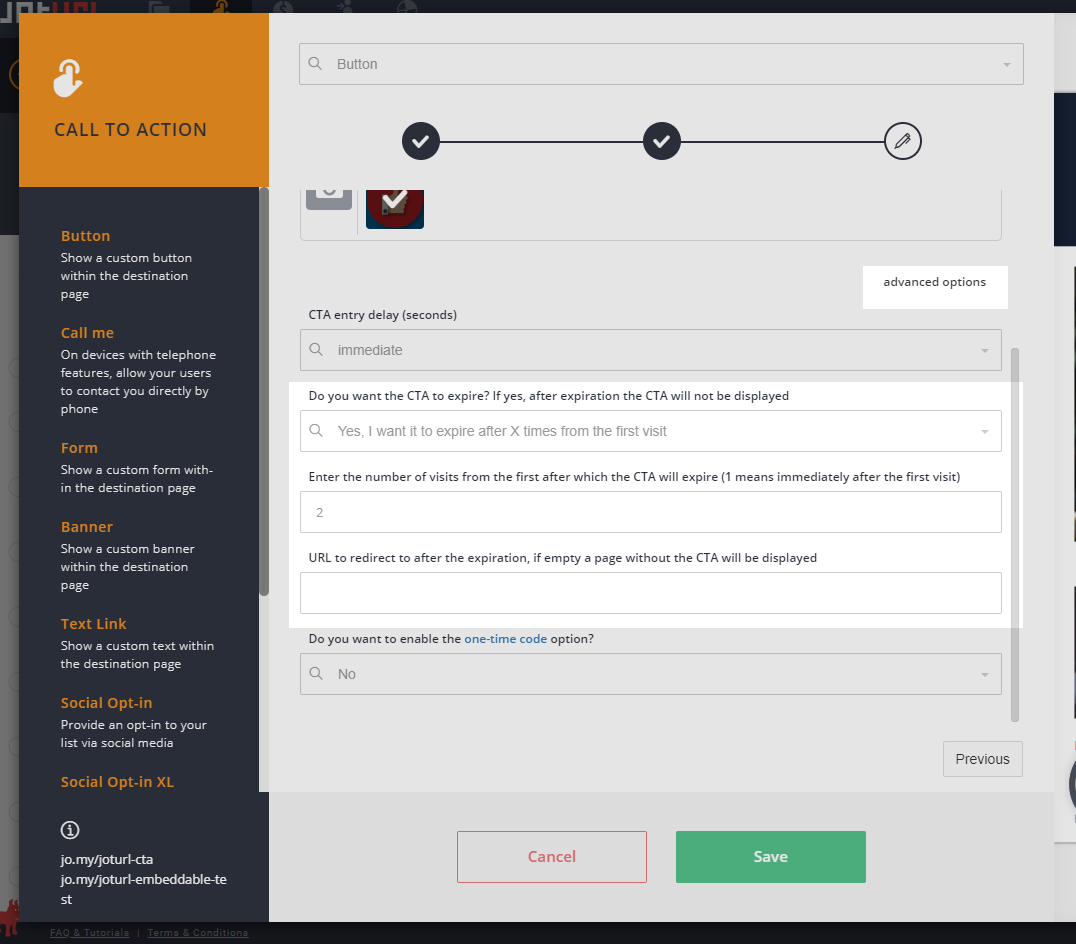Select Text Link CTA type in sidebar
Image resolution: width=1076 pixels, height=944 pixels.
(x=94, y=624)
